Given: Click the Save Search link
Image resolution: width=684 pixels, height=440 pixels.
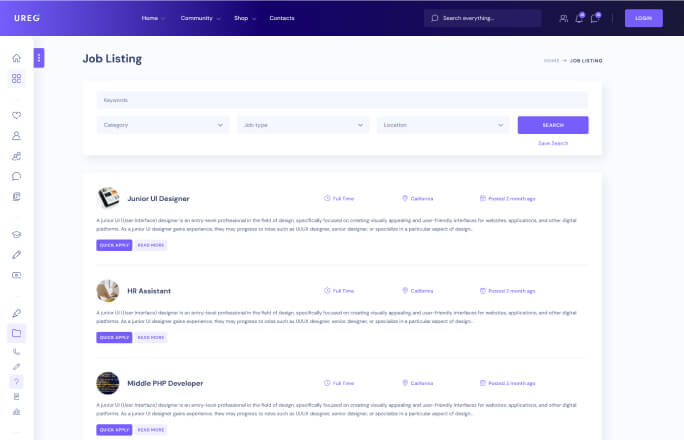Looking at the screenshot, I should 553,143.
